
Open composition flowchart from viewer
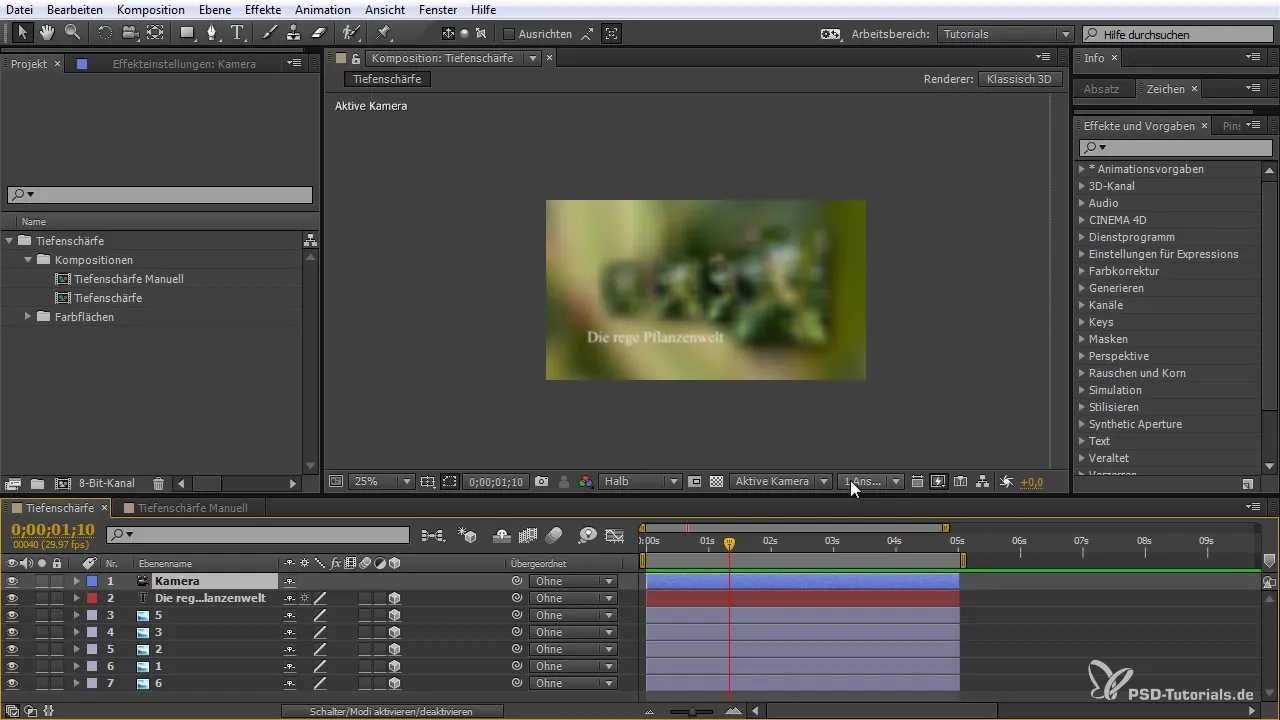pos(982,481)
